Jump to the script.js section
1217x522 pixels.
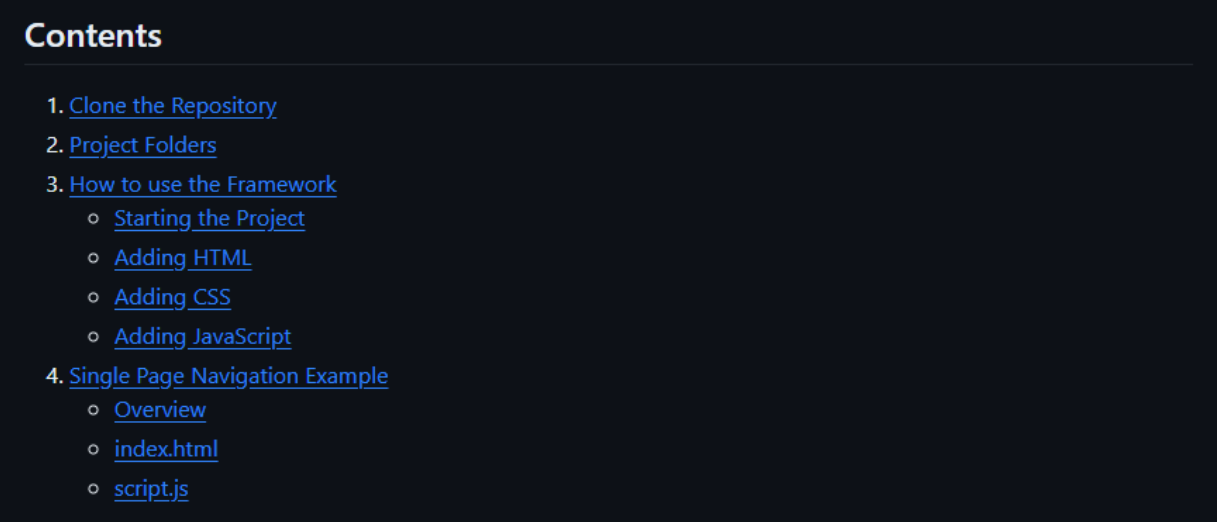tap(152, 489)
